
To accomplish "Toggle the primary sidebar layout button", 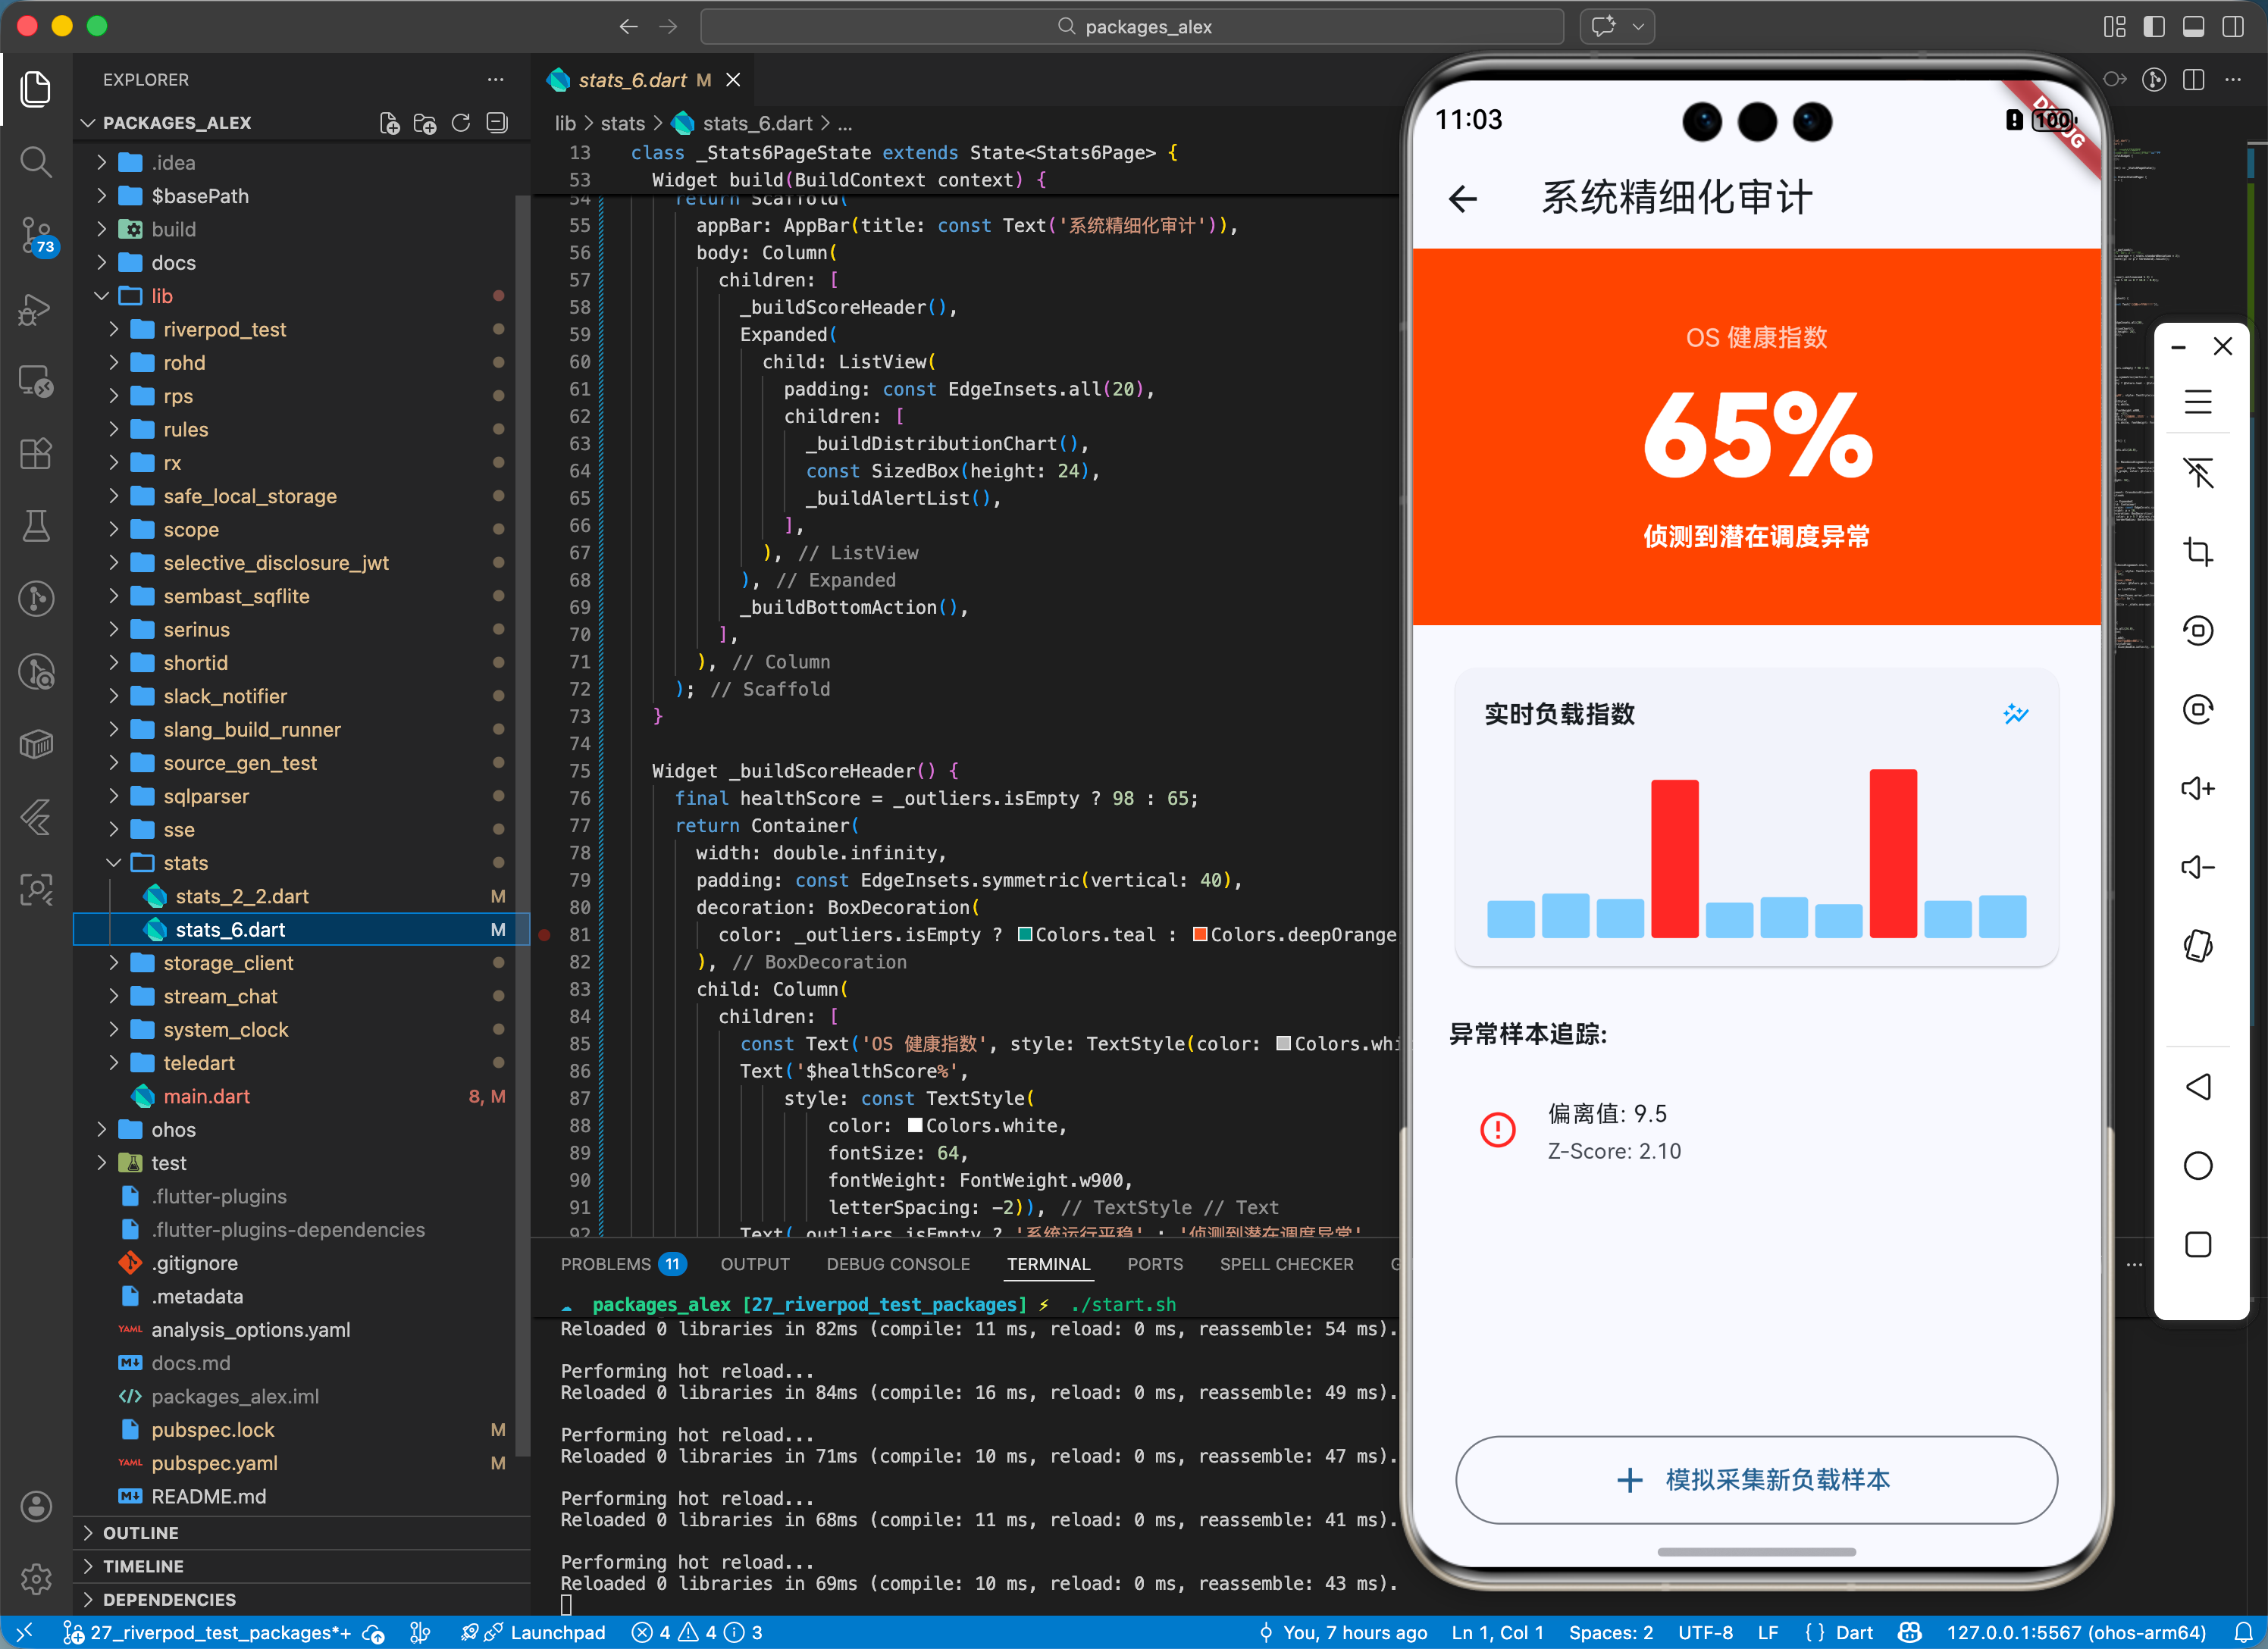I will pos(2154,27).
